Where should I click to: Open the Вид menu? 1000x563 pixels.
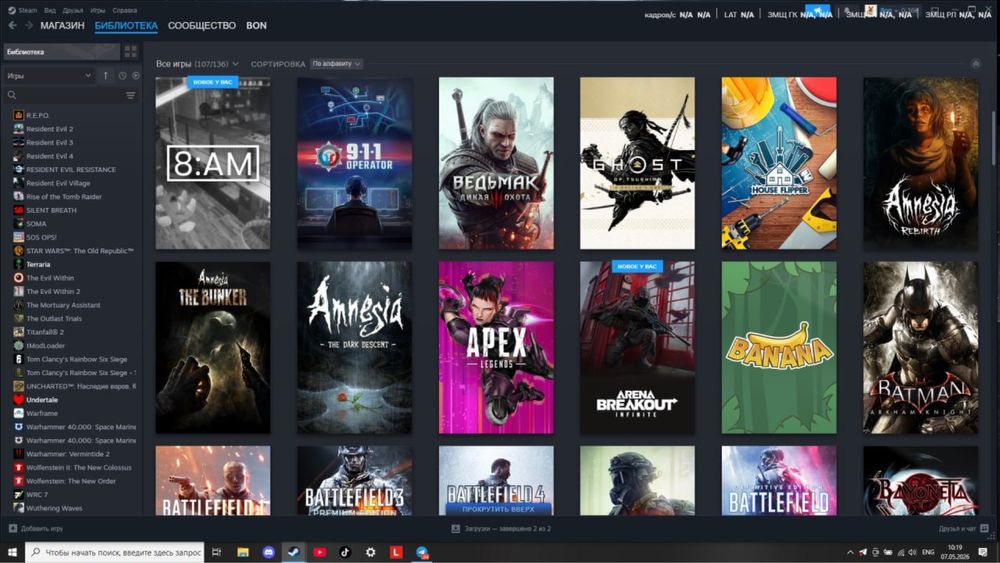pos(50,10)
